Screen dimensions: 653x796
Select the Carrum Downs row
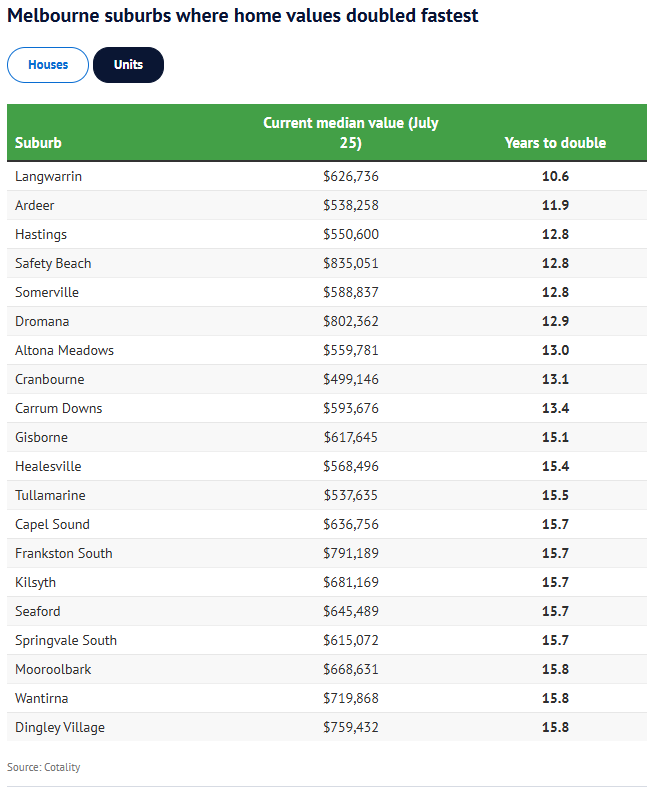(59, 408)
